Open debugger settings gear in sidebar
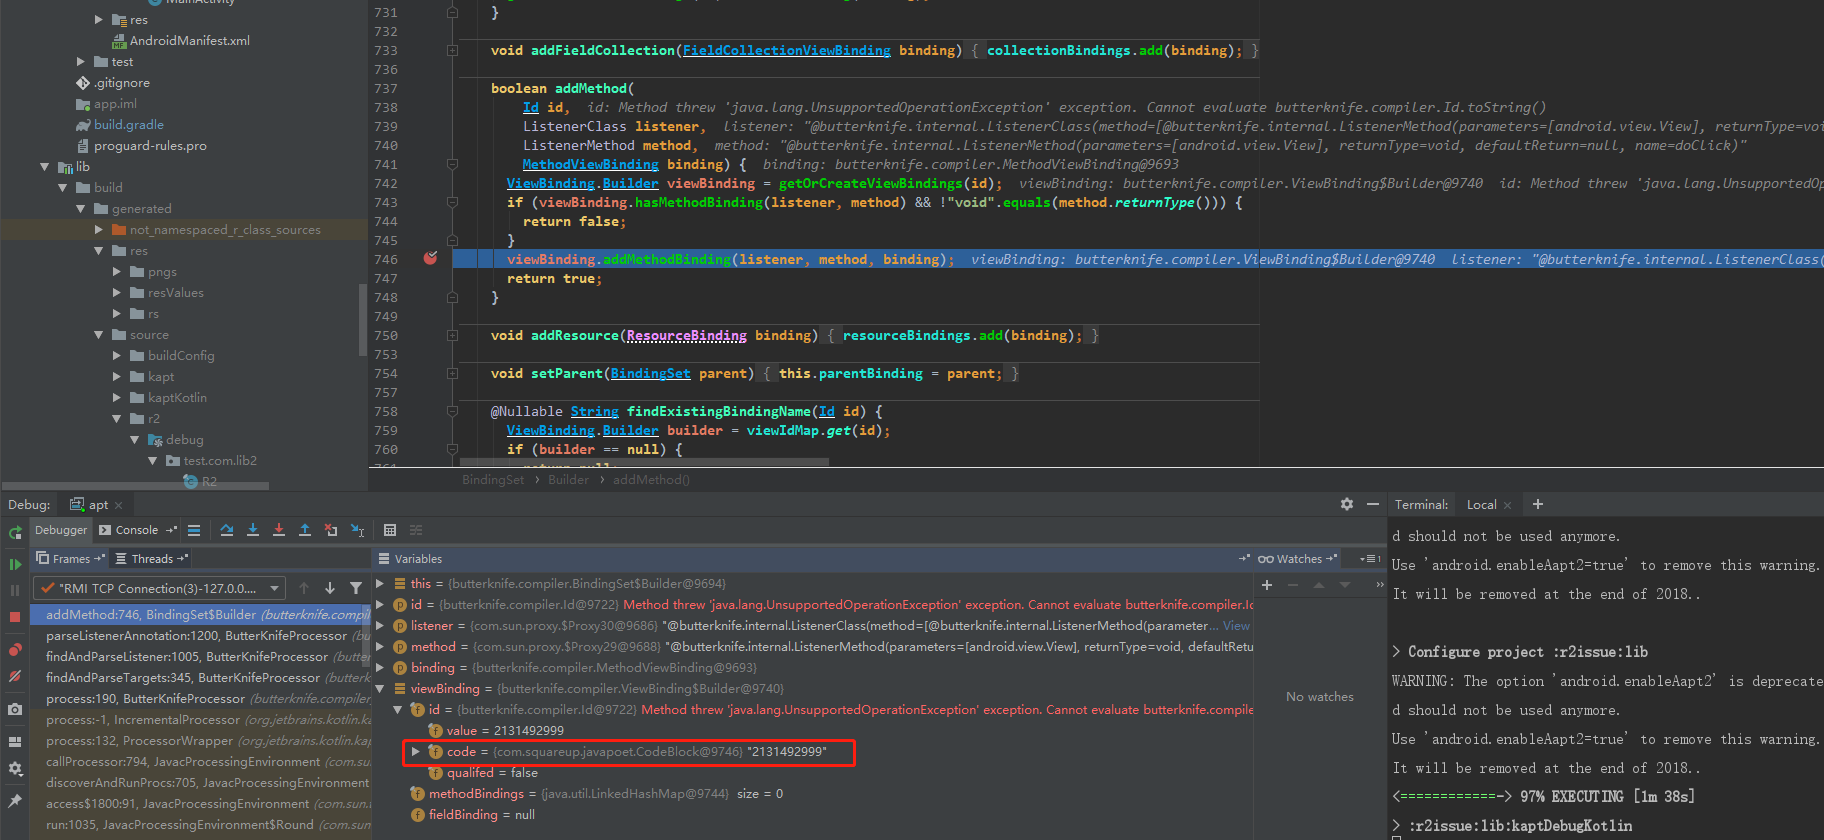The width and height of the screenshot is (1824, 840). point(15,769)
